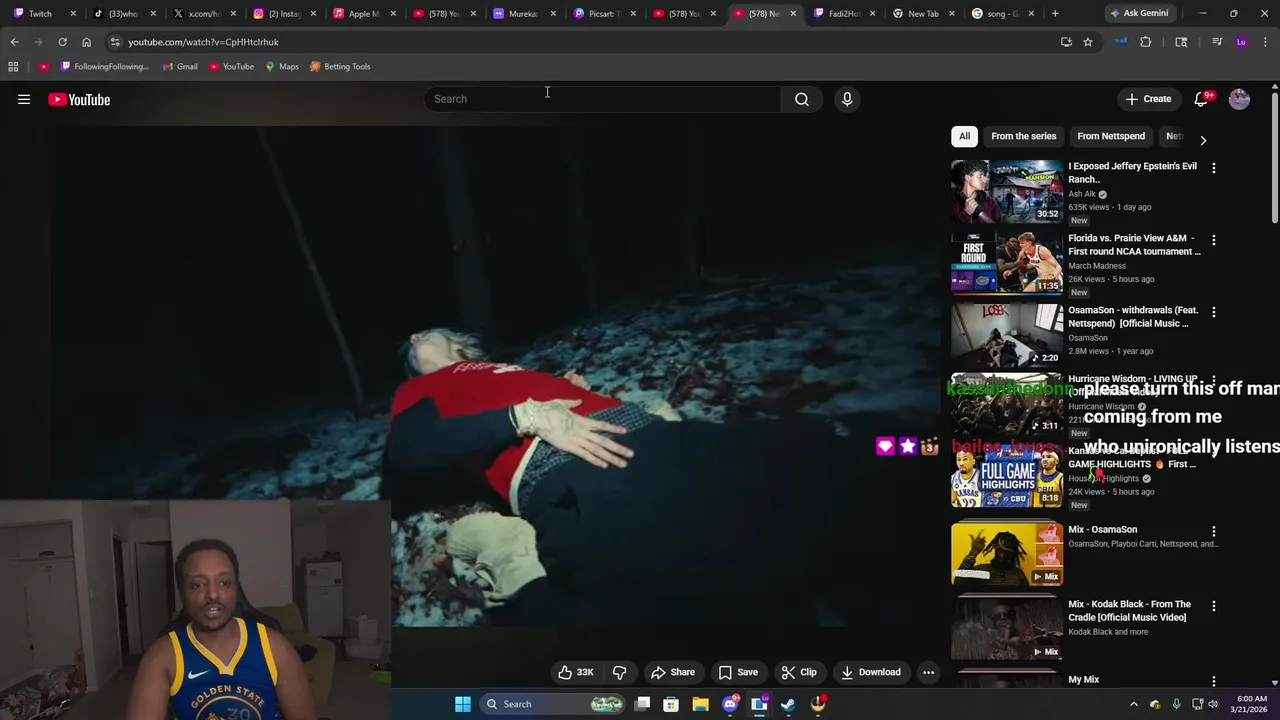The height and width of the screenshot is (720, 1280).
Task: Open the Chrome extensions puzzle icon
Action: (1146, 42)
